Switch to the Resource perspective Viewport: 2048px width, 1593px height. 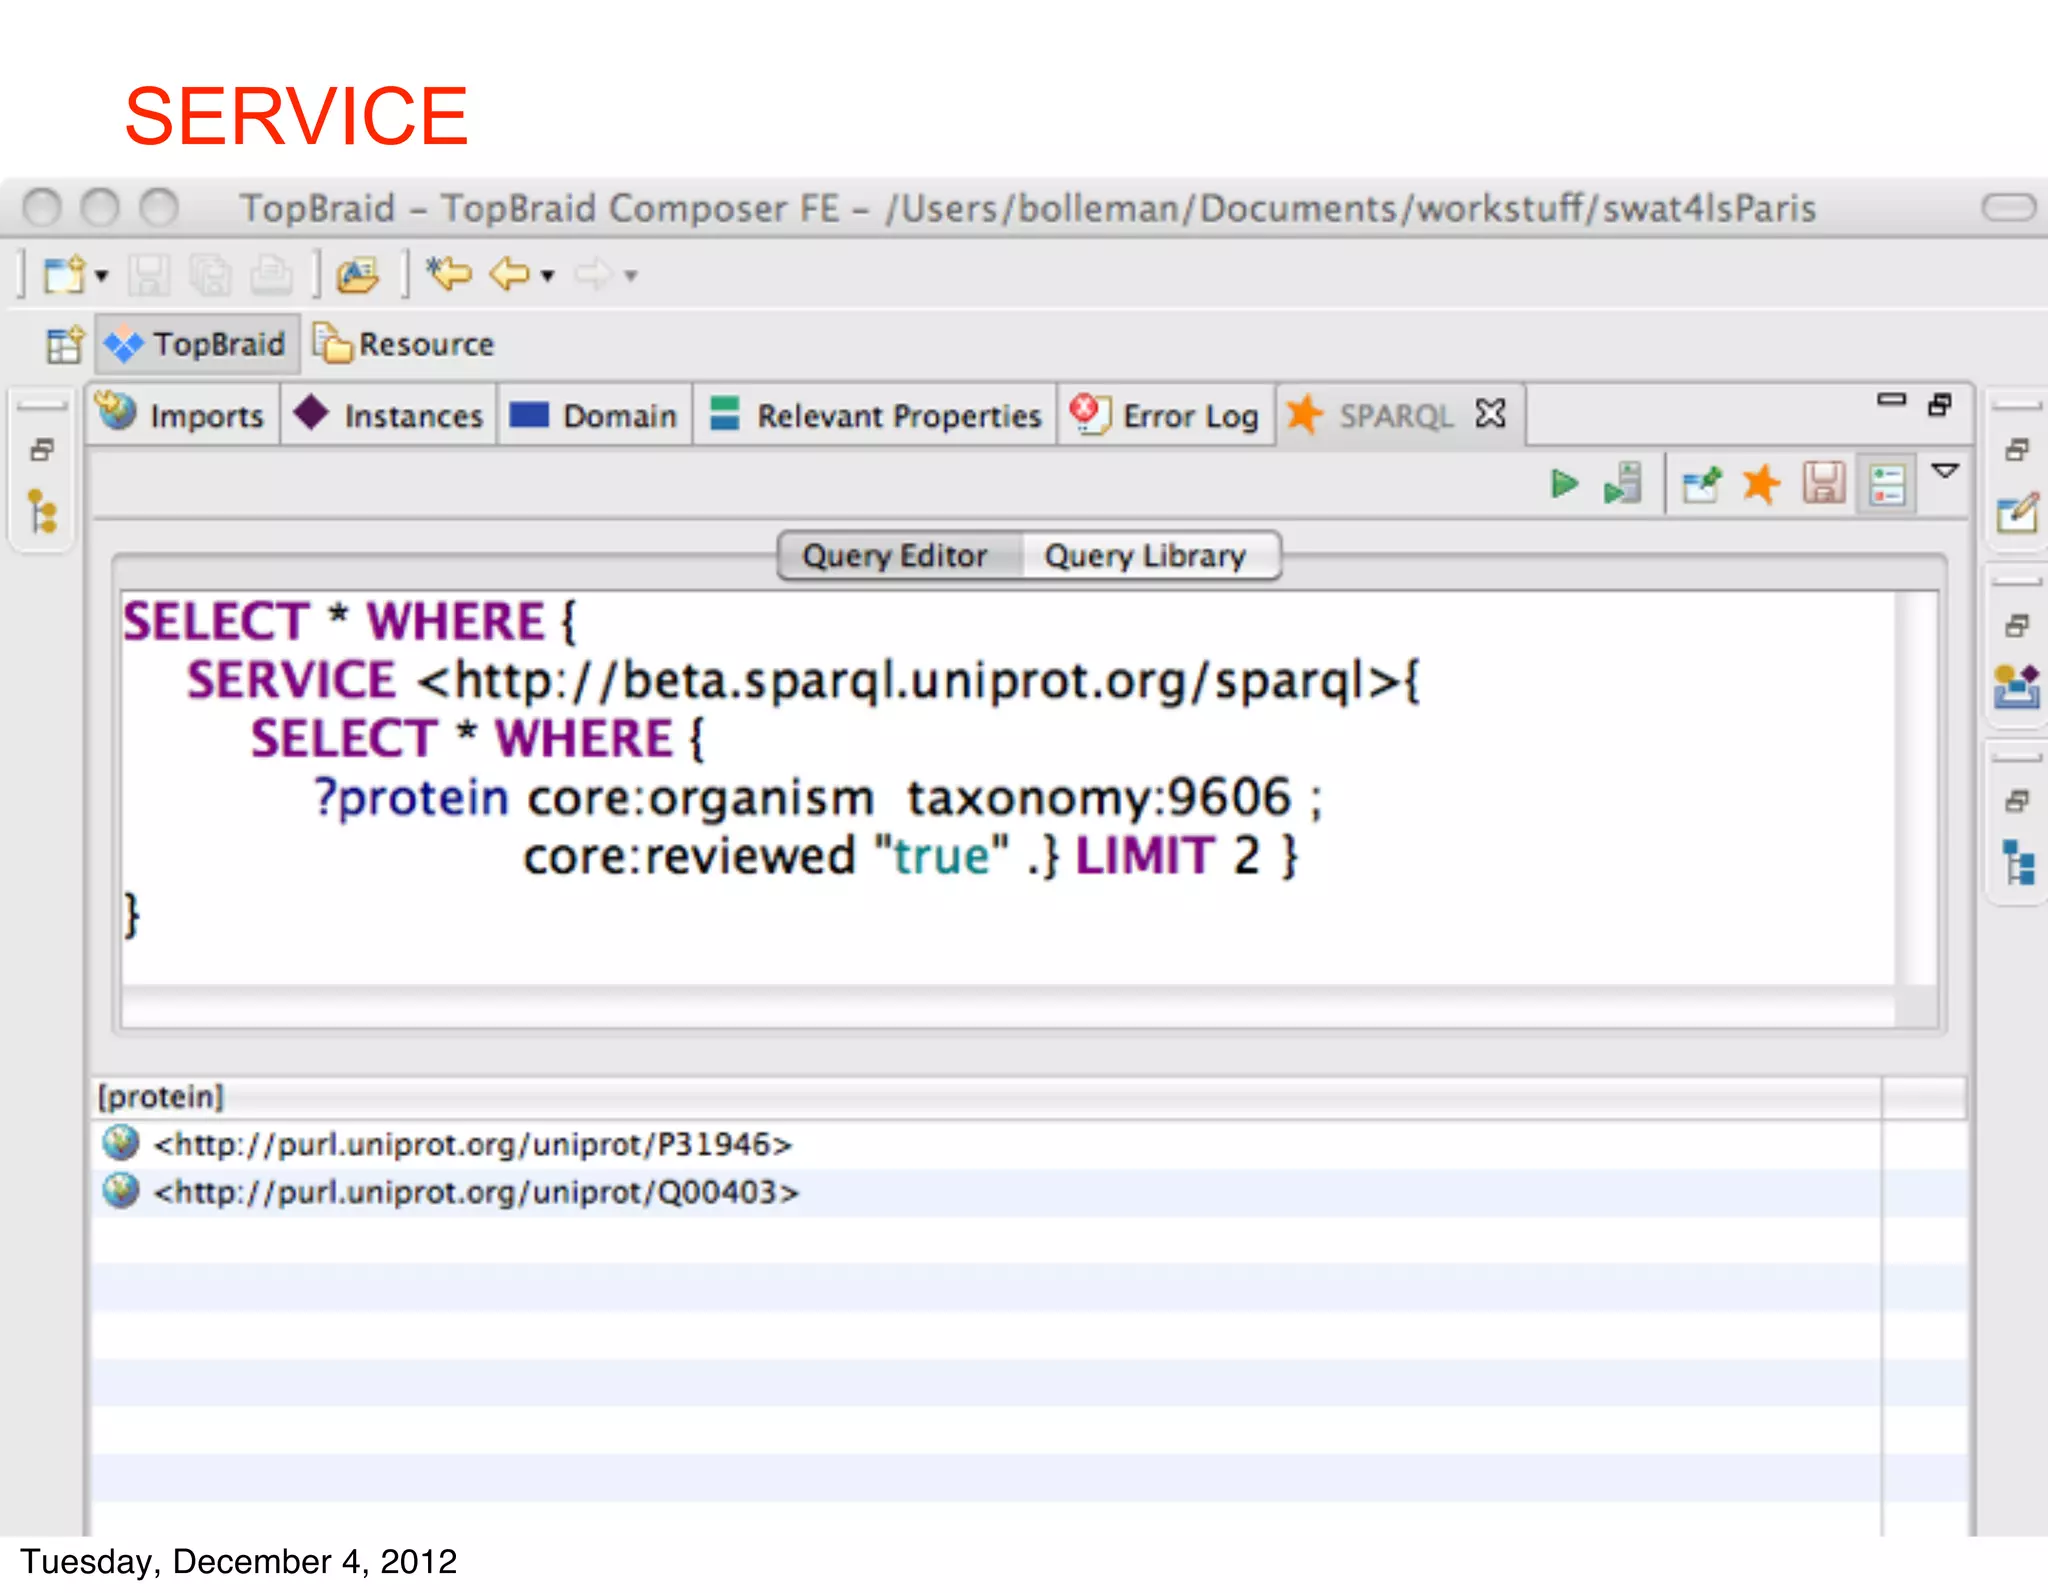[x=406, y=345]
